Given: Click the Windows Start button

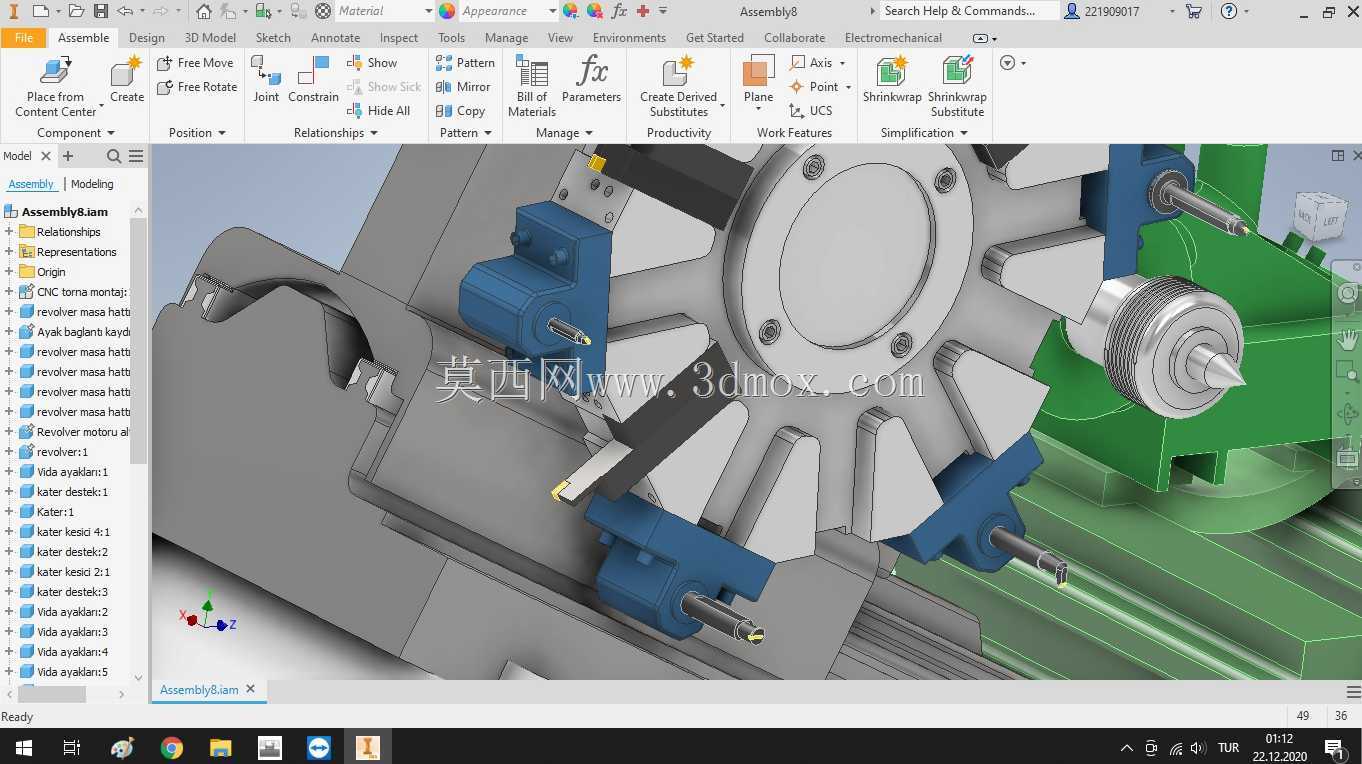Looking at the screenshot, I should (x=24, y=747).
